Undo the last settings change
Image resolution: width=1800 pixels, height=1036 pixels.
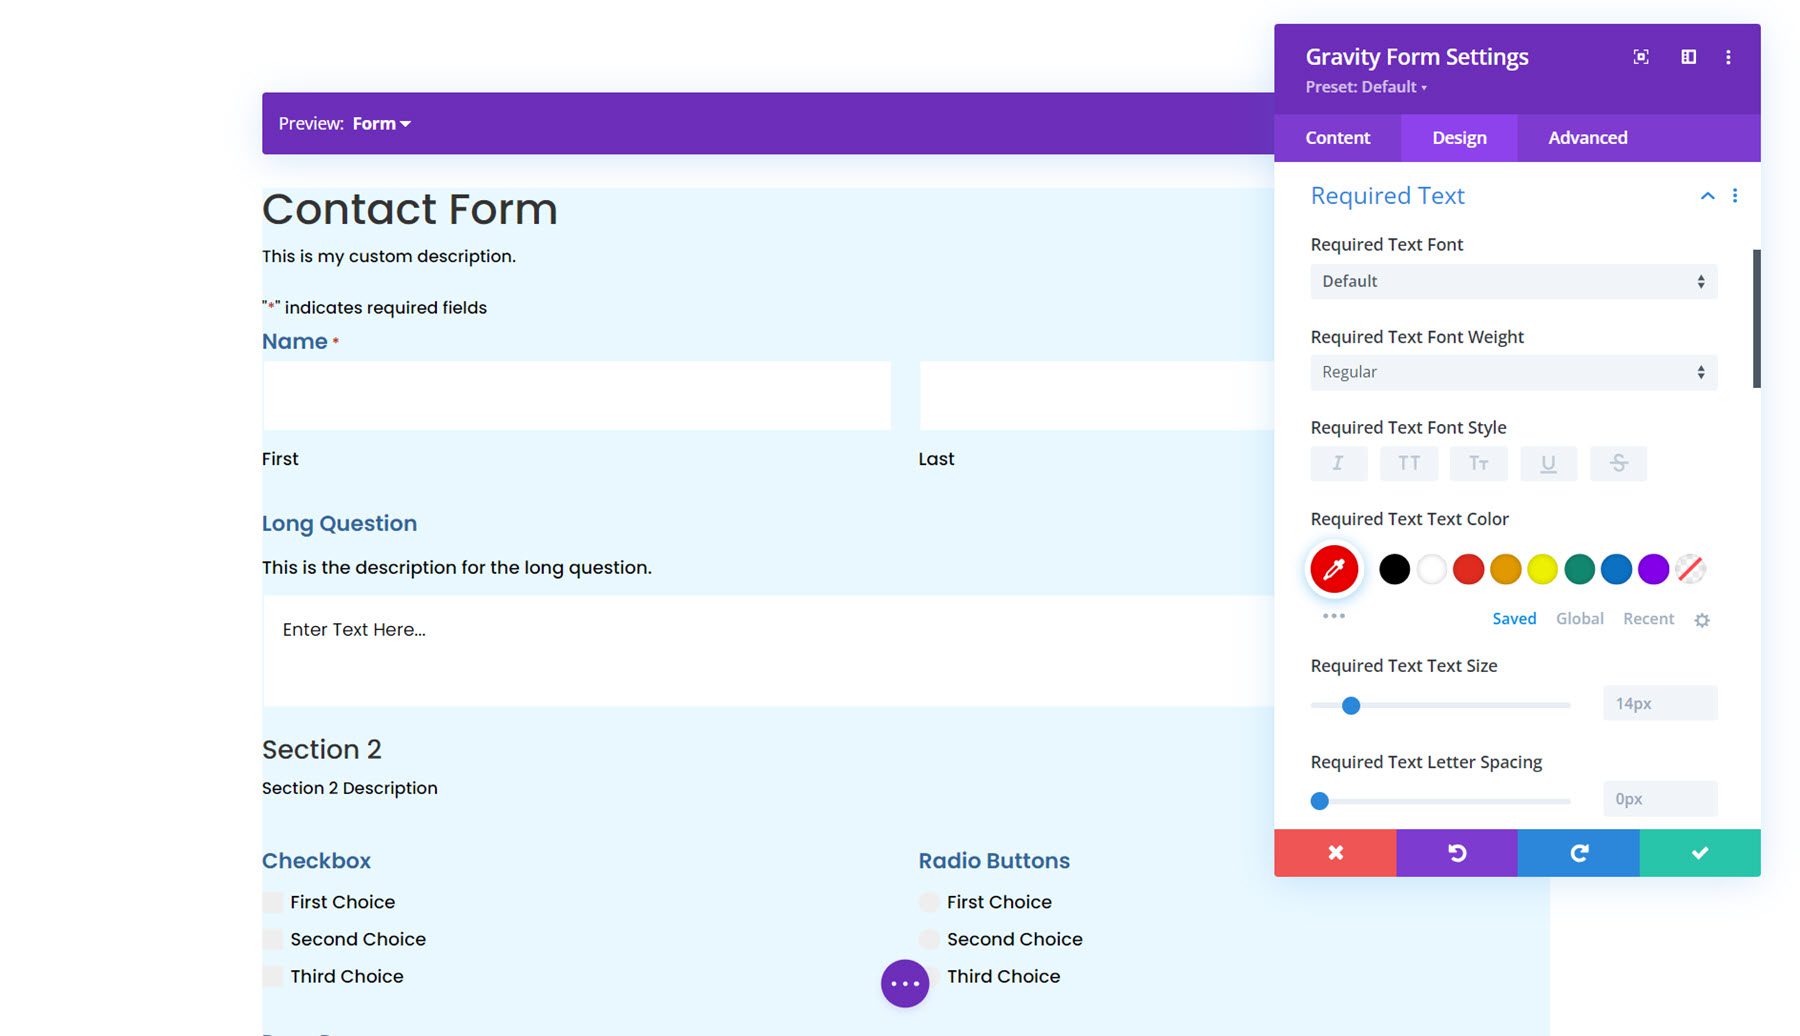pos(1456,853)
